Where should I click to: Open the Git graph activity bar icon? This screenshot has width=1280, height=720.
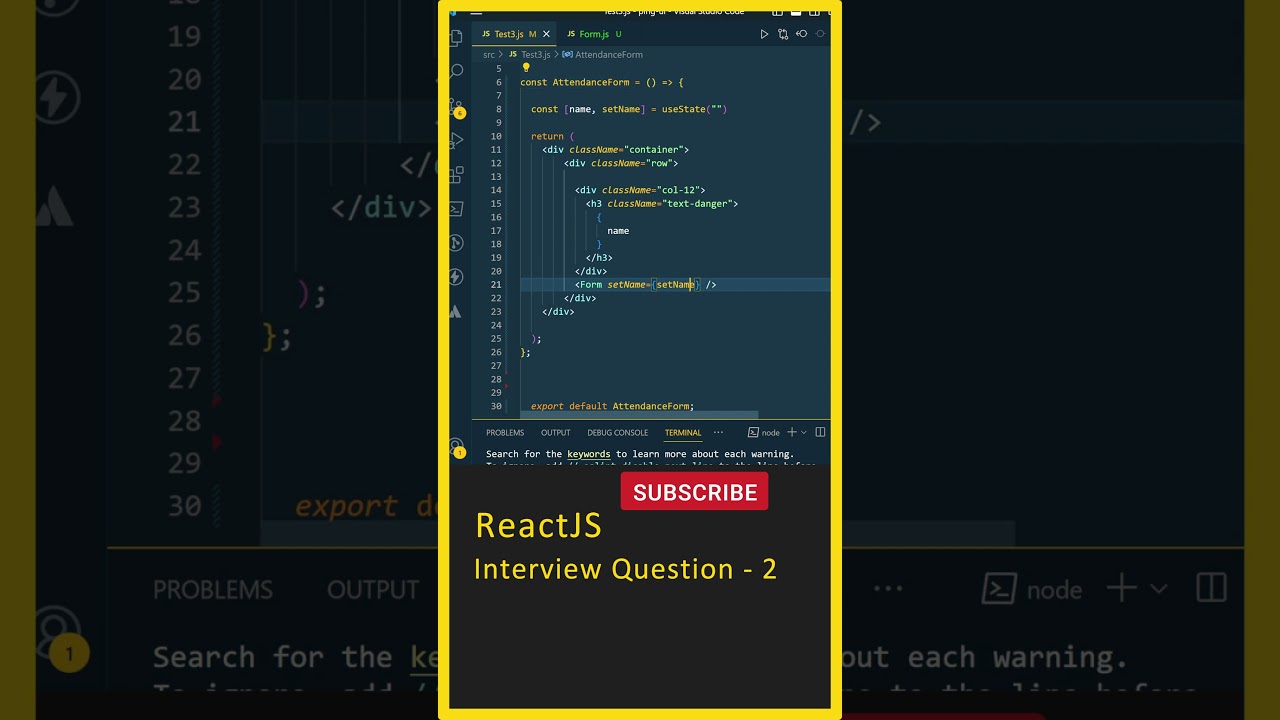(456, 242)
